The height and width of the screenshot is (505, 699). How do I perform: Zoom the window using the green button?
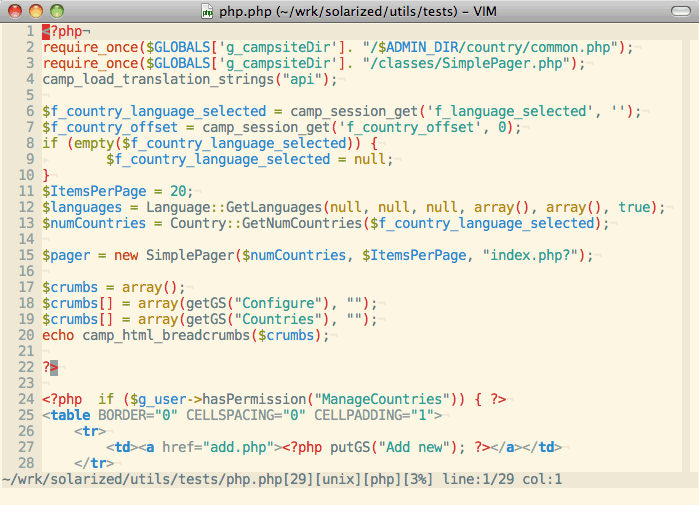56,11
